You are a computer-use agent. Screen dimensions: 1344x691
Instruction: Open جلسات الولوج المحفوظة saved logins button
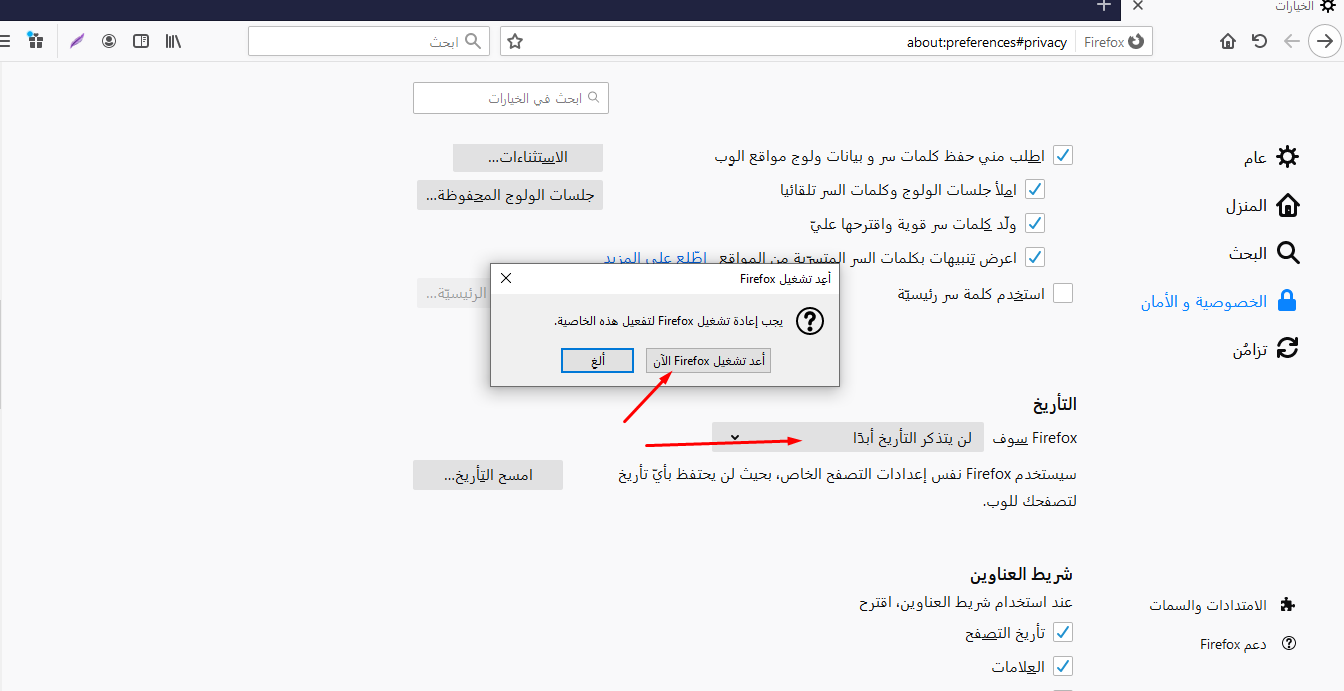(510, 195)
